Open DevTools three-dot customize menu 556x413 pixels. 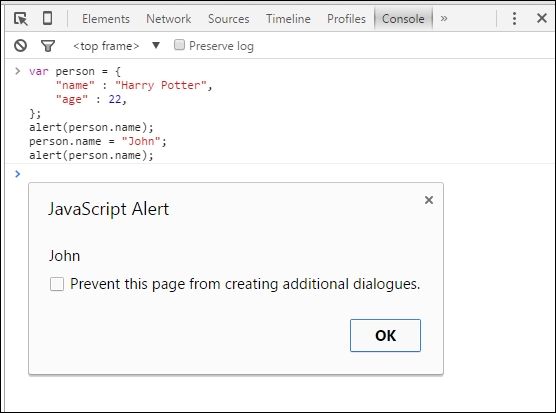tap(514, 18)
